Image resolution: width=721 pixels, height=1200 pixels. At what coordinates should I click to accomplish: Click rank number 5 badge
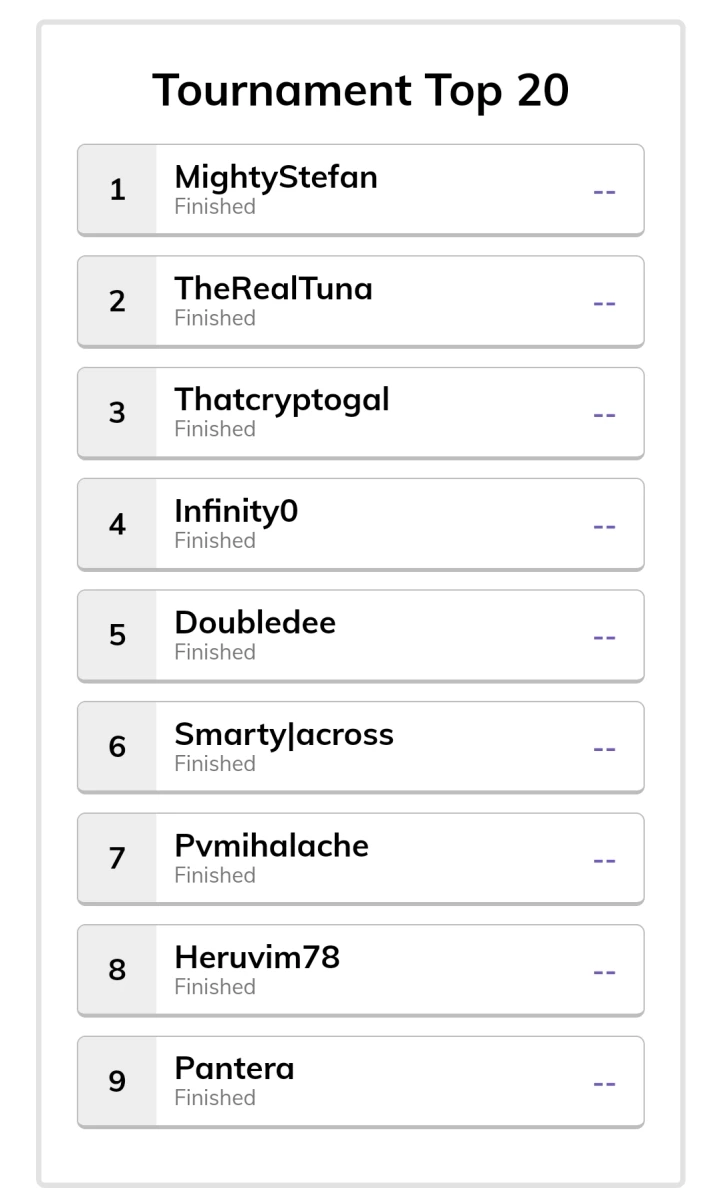[x=117, y=636]
